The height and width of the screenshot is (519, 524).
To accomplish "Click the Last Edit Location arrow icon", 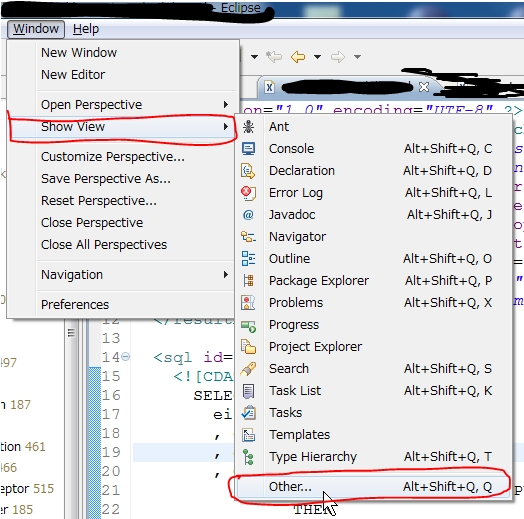I will pyautogui.click(x=274, y=57).
